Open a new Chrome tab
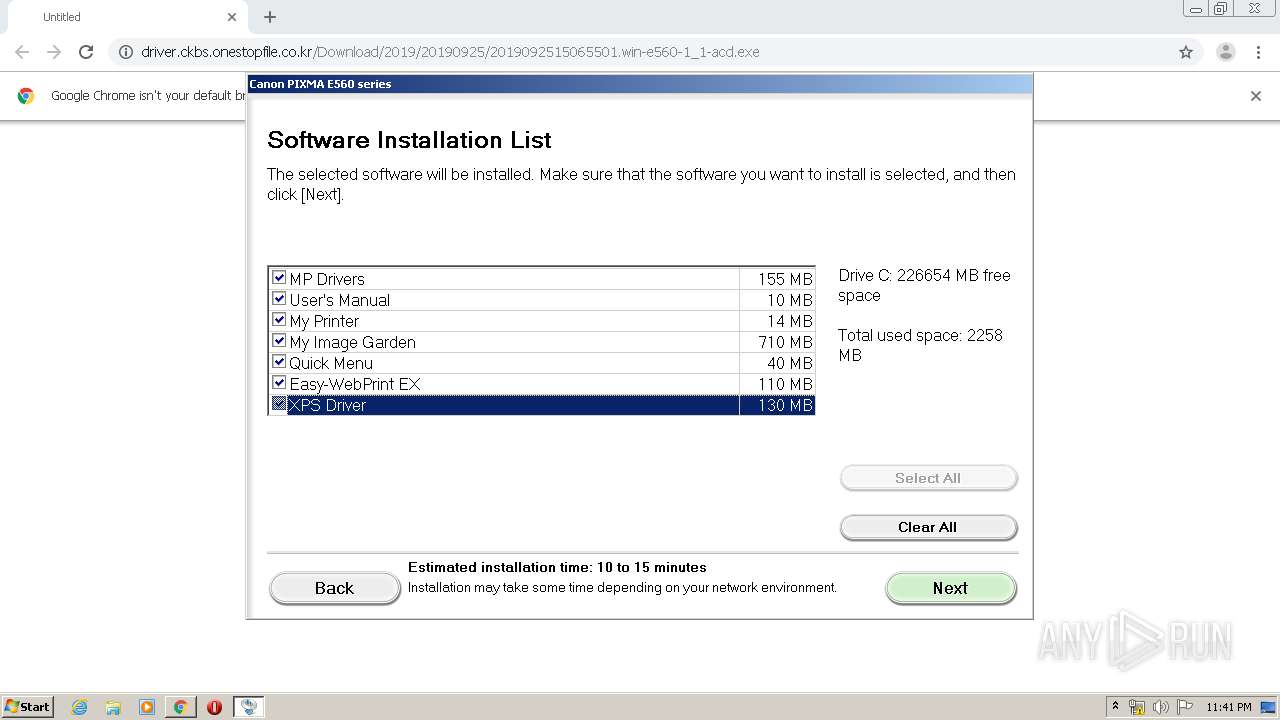The image size is (1280, 720). click(x=270, y=17)
